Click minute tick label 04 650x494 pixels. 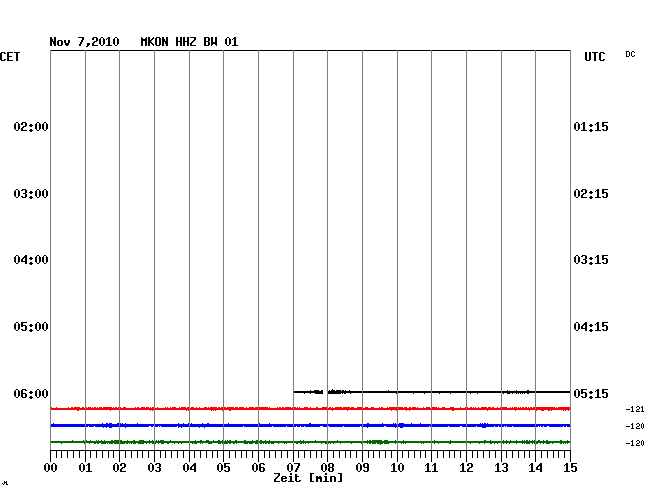pyautogui.click(x=189, y=468)
